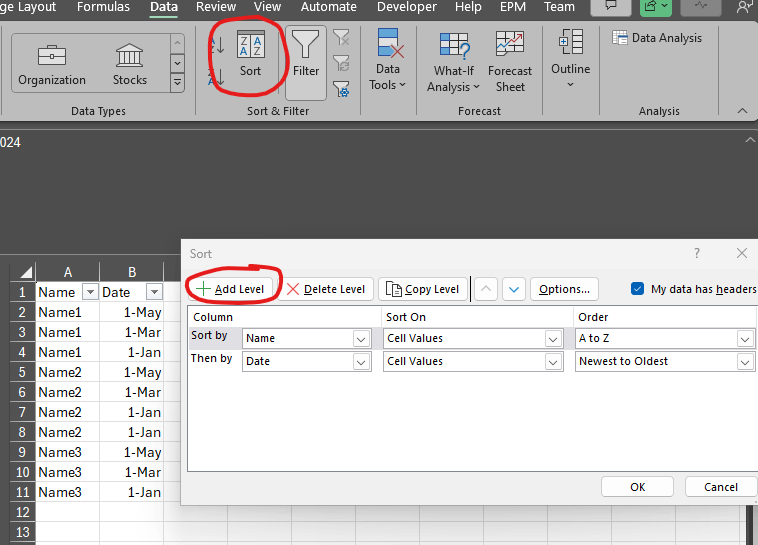Viewport: 758px width, 545px height.
Task: Sort ascending with the A-Z icon
Action: pos(217,45)
